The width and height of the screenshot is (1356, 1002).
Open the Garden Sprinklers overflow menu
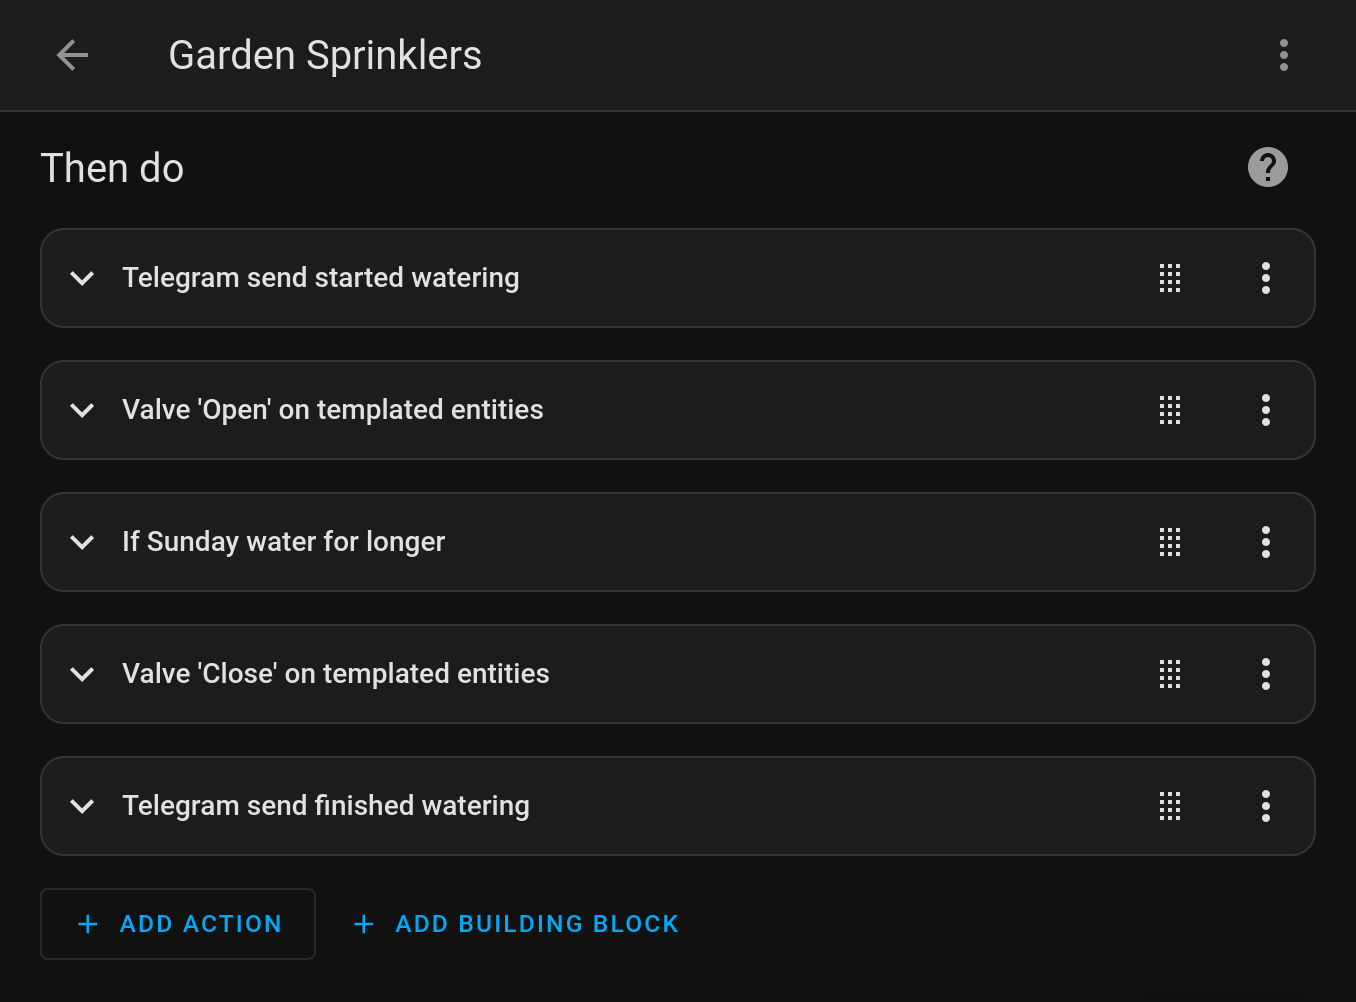click(x=1283, y=55)
